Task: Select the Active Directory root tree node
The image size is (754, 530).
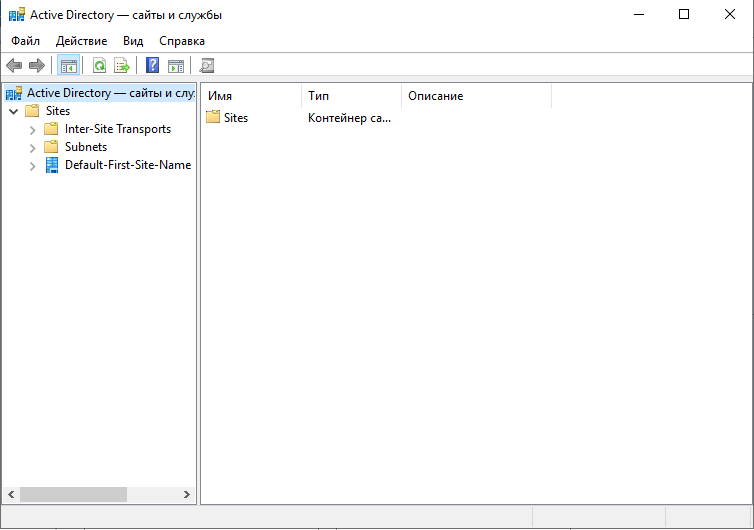Action: (x=111, y=93)
